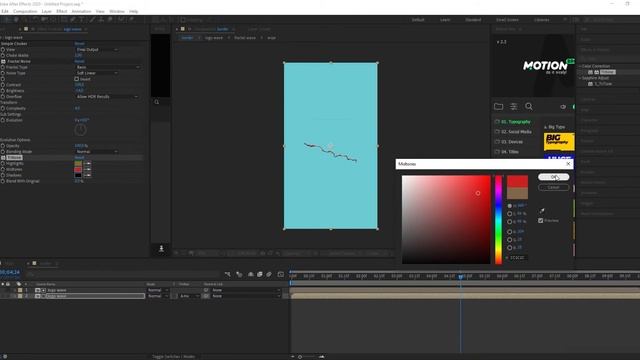The width and height of the screenshot is (640, 360).
Task: Open the Simple Choker View dropdown
Action: pyautogui.click(x=97, y=49)
